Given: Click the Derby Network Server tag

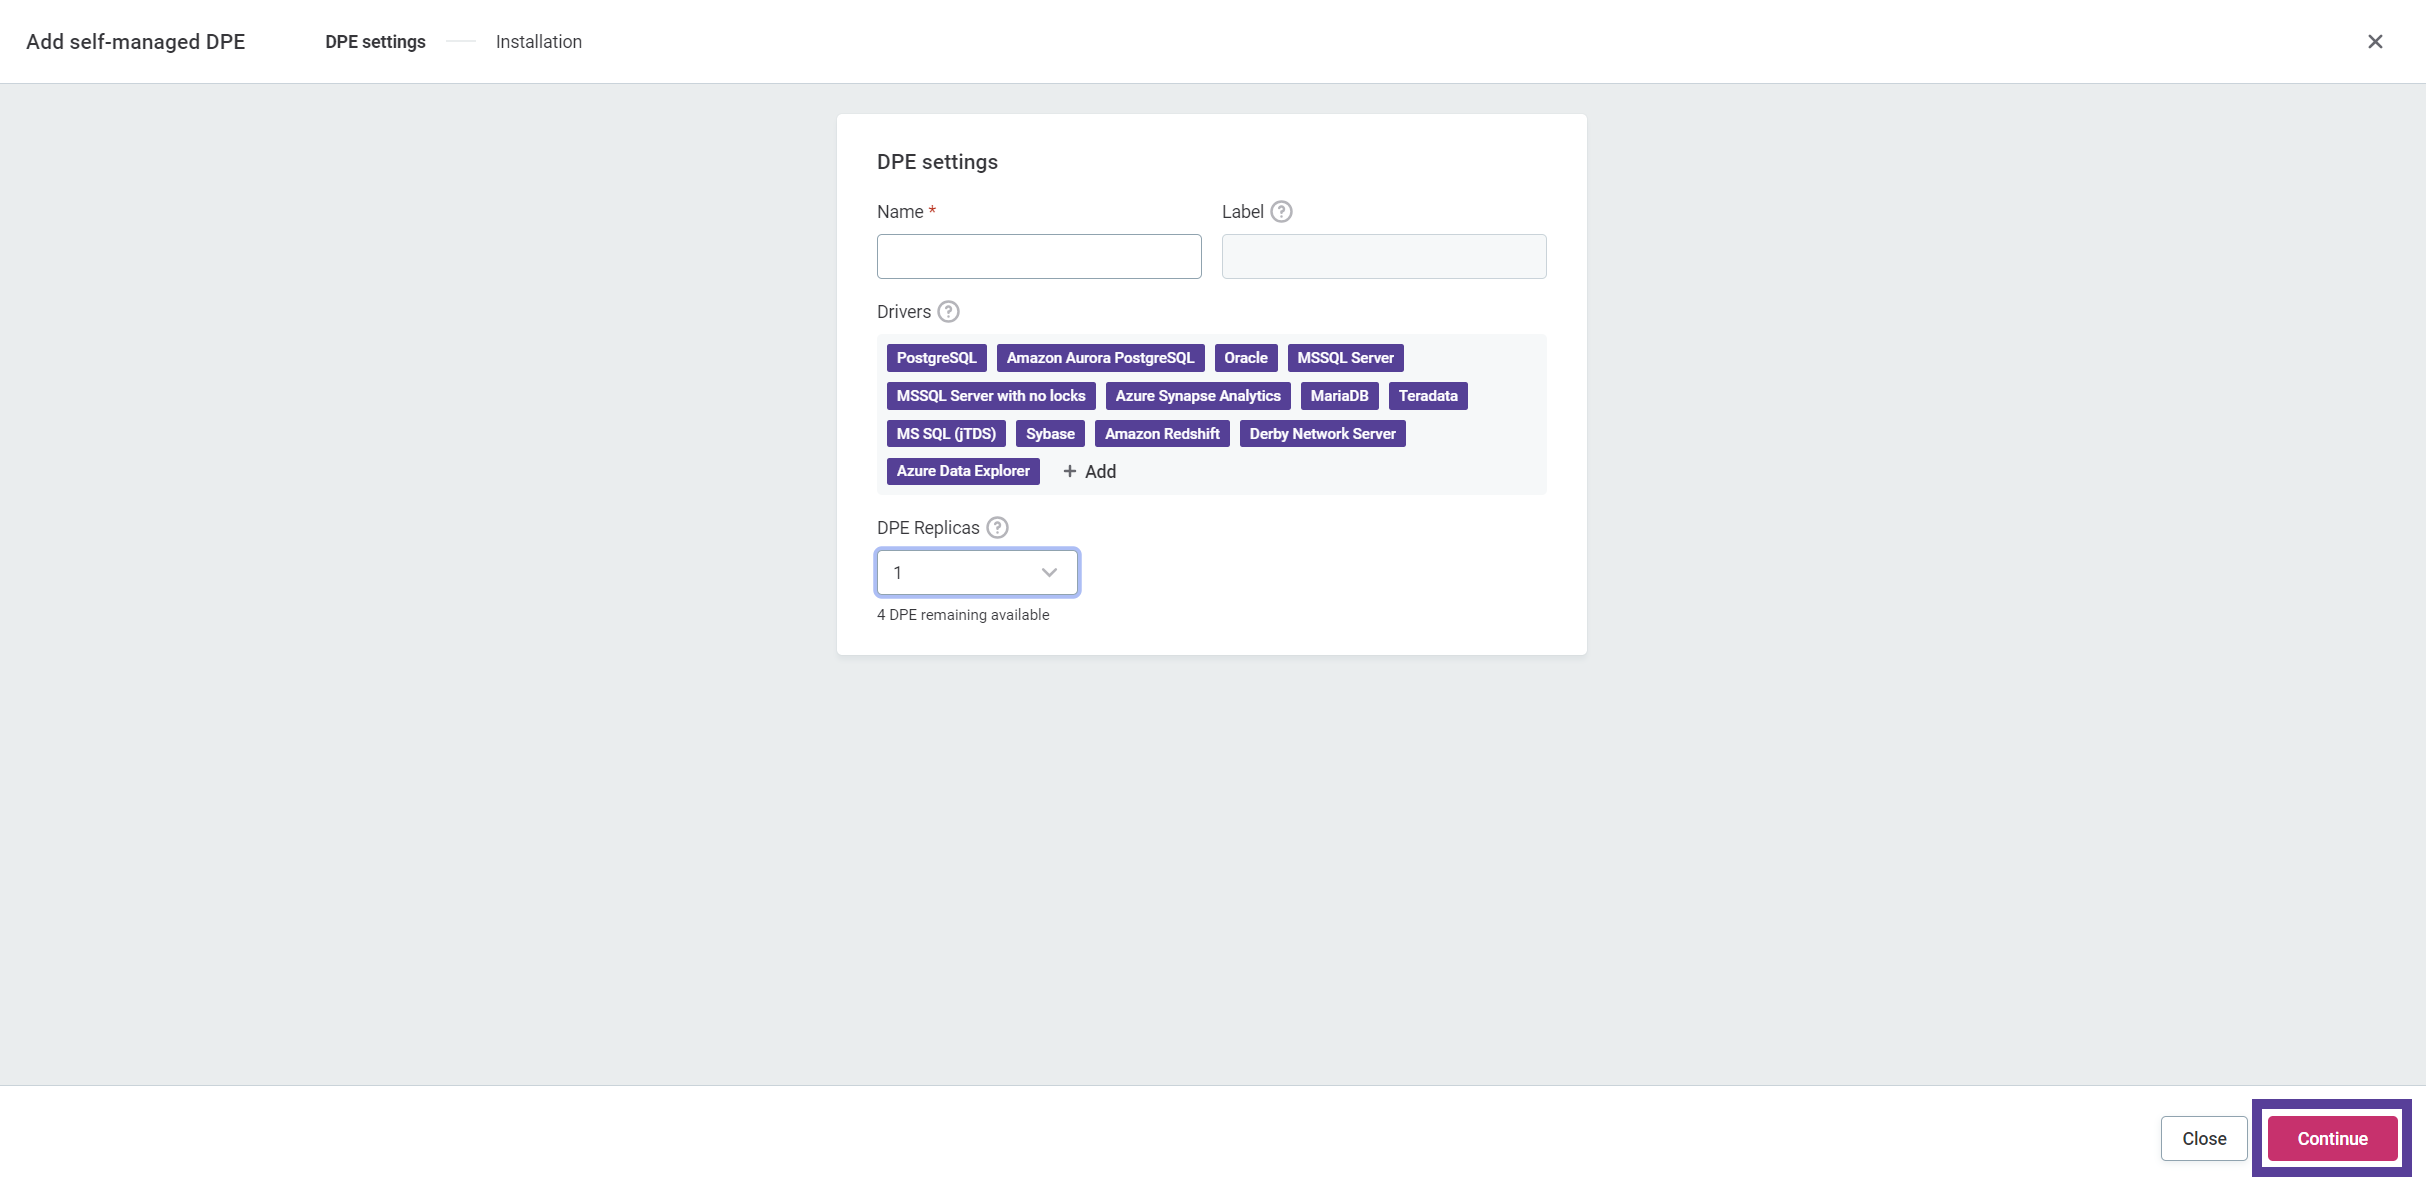Looking at the screenshot, I should tap(1322, 434).
